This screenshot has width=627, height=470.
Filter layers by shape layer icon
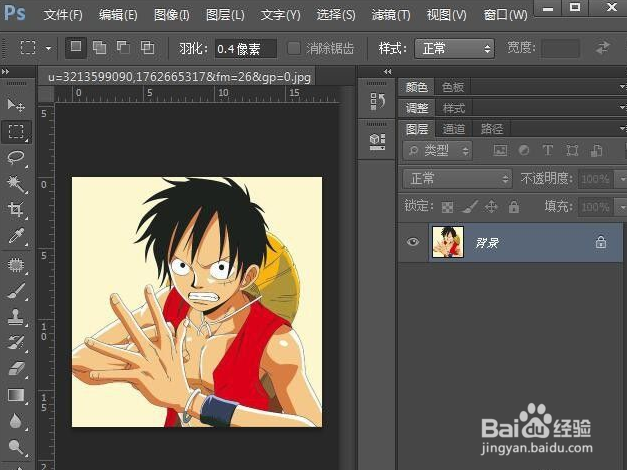coord(572,151)
